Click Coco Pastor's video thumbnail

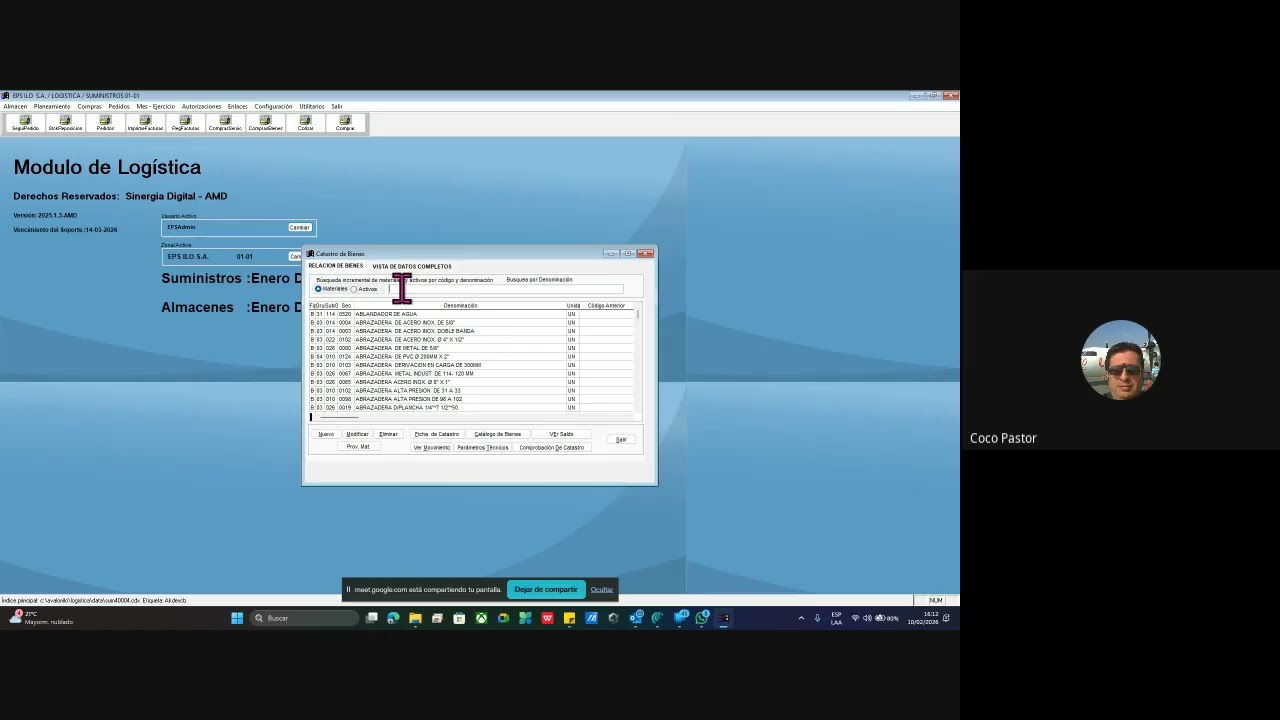[x=1121, y=360]
